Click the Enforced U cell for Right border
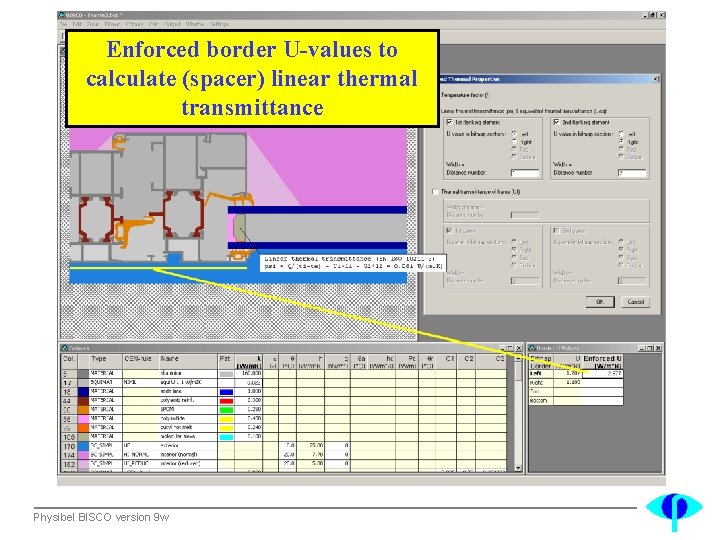Screen dimensions: 720x540 602,382
